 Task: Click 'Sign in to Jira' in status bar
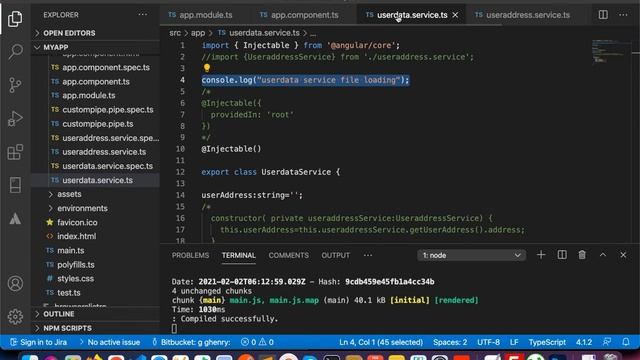[x=39, y=342]
